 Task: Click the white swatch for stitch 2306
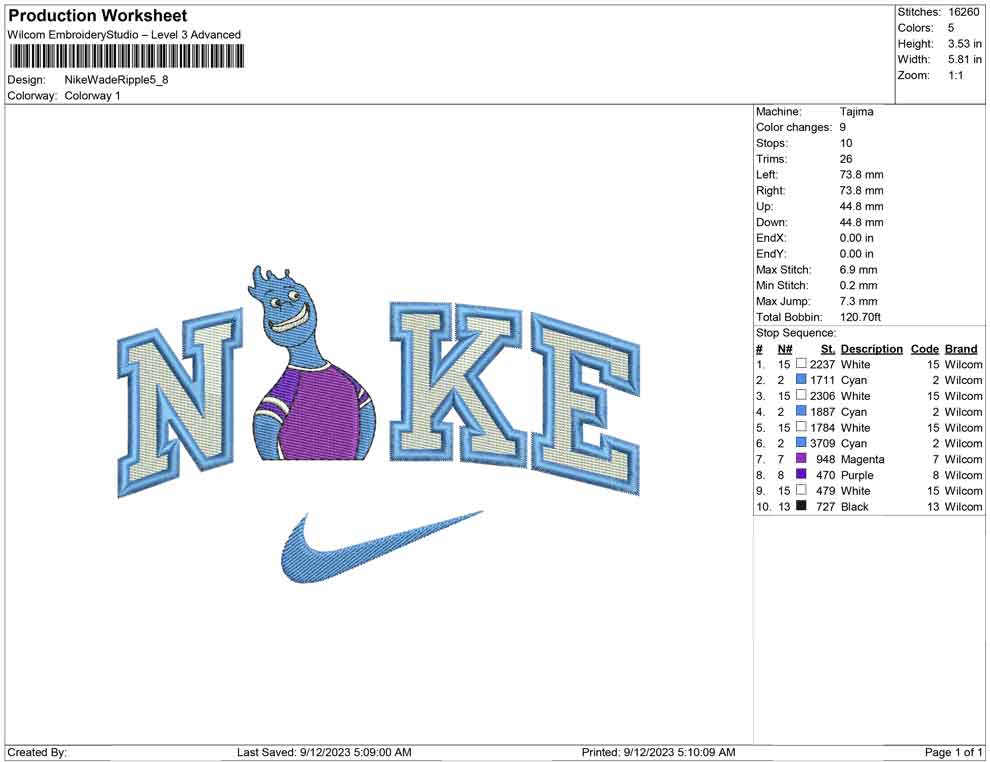[801, 395]
